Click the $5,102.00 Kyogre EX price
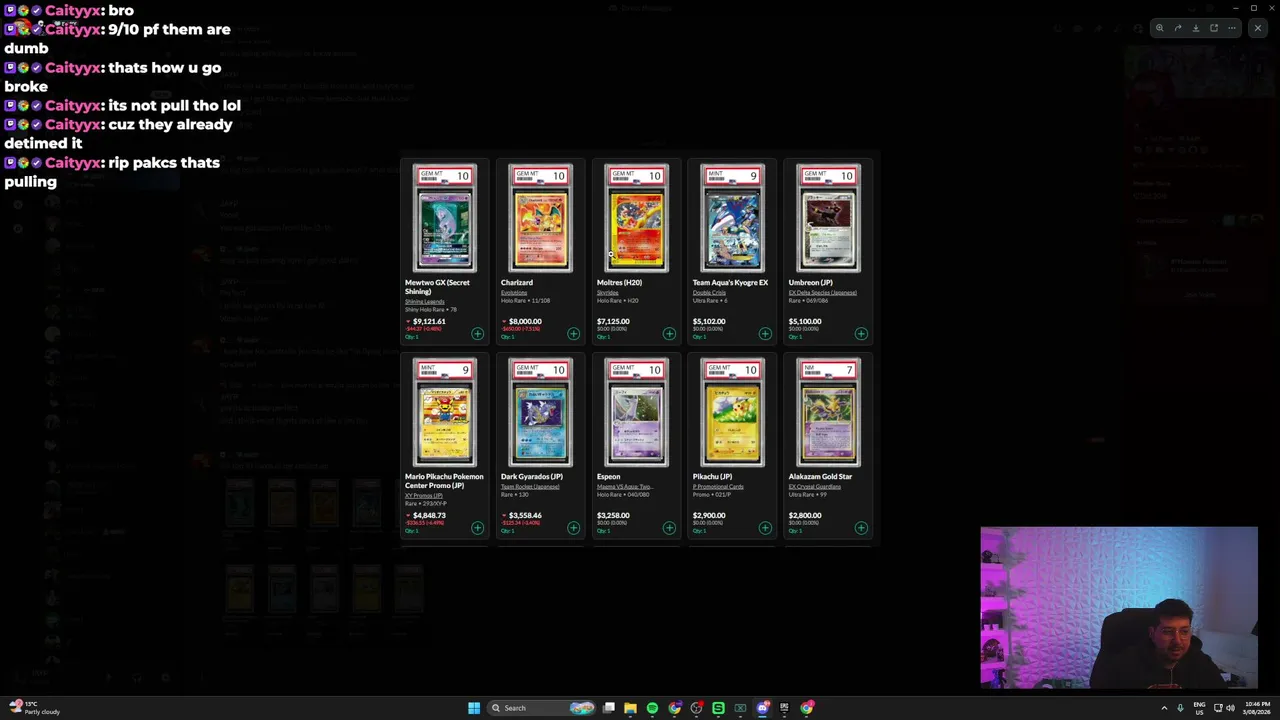This screenshot has width=1280, height=720. coord(709,322)
